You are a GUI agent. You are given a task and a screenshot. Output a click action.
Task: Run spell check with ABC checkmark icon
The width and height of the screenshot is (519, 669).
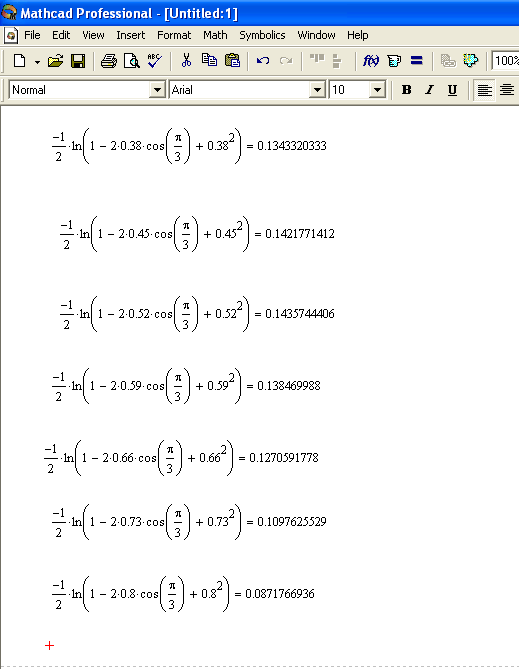click(x=154, y=61)
